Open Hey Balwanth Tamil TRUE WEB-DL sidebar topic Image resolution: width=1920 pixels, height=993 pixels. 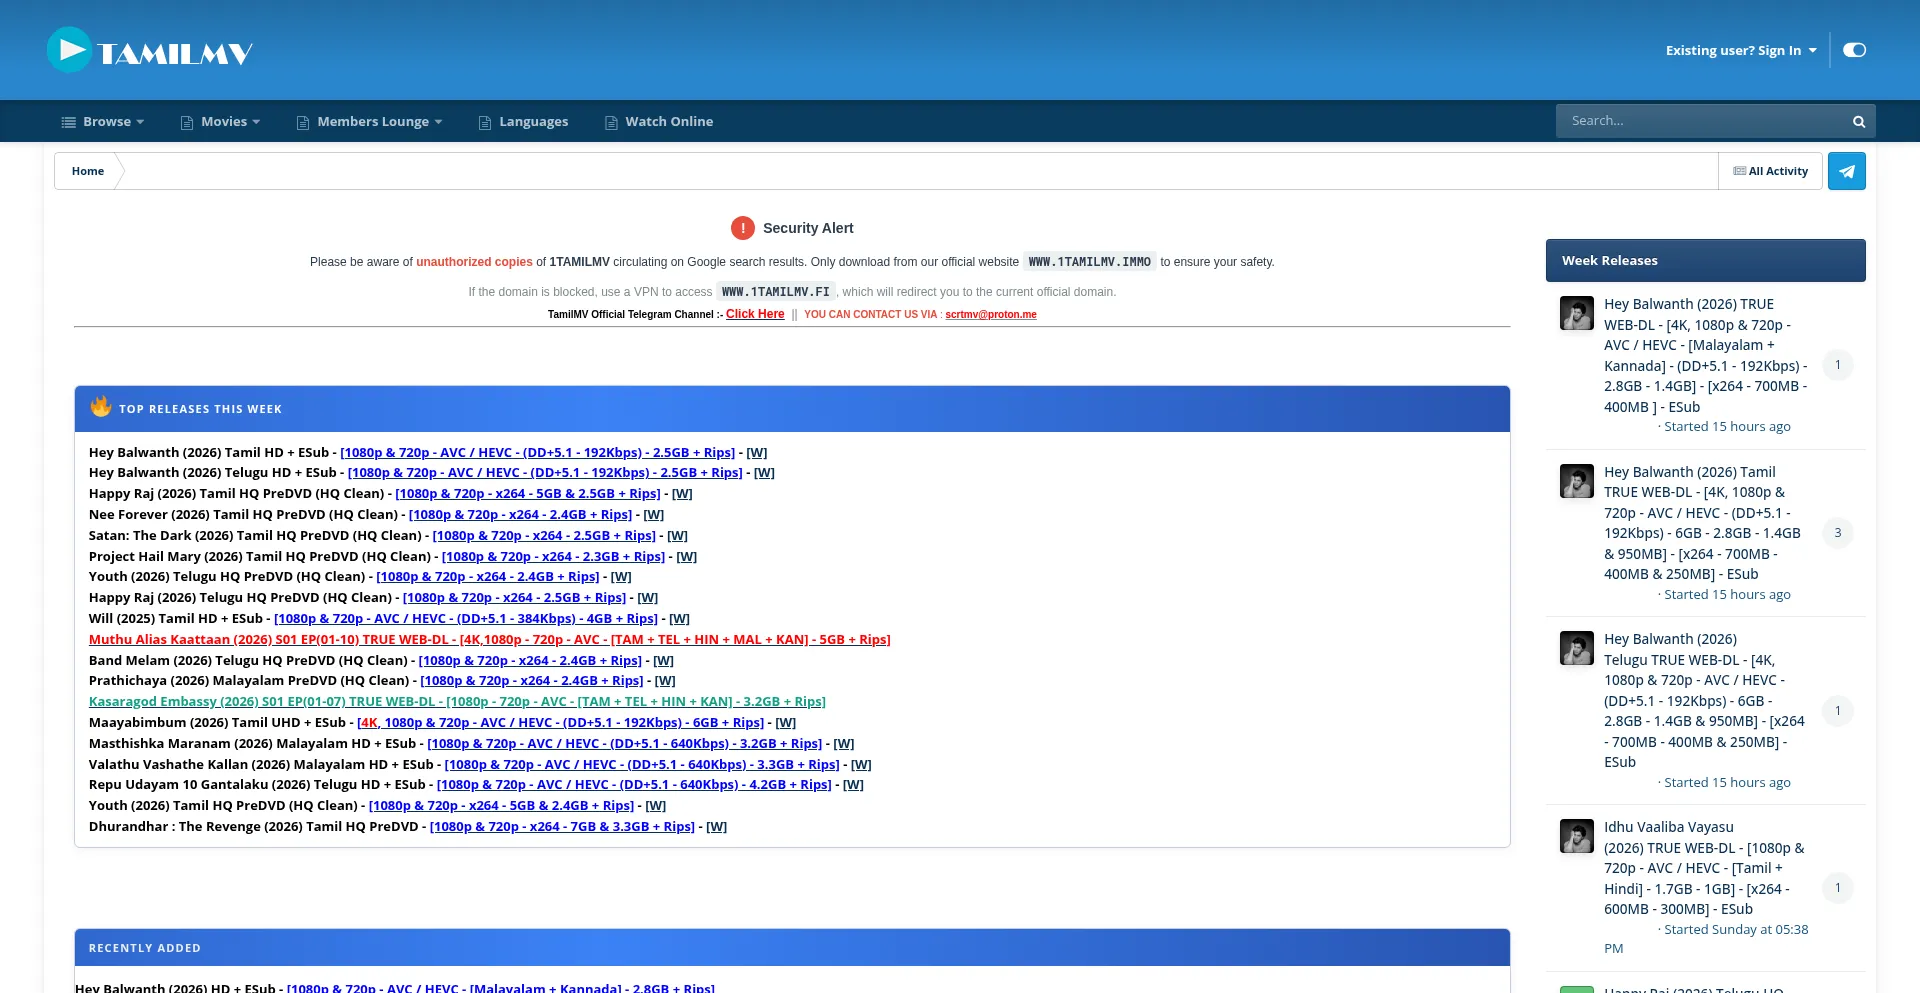coord(1703,523)
